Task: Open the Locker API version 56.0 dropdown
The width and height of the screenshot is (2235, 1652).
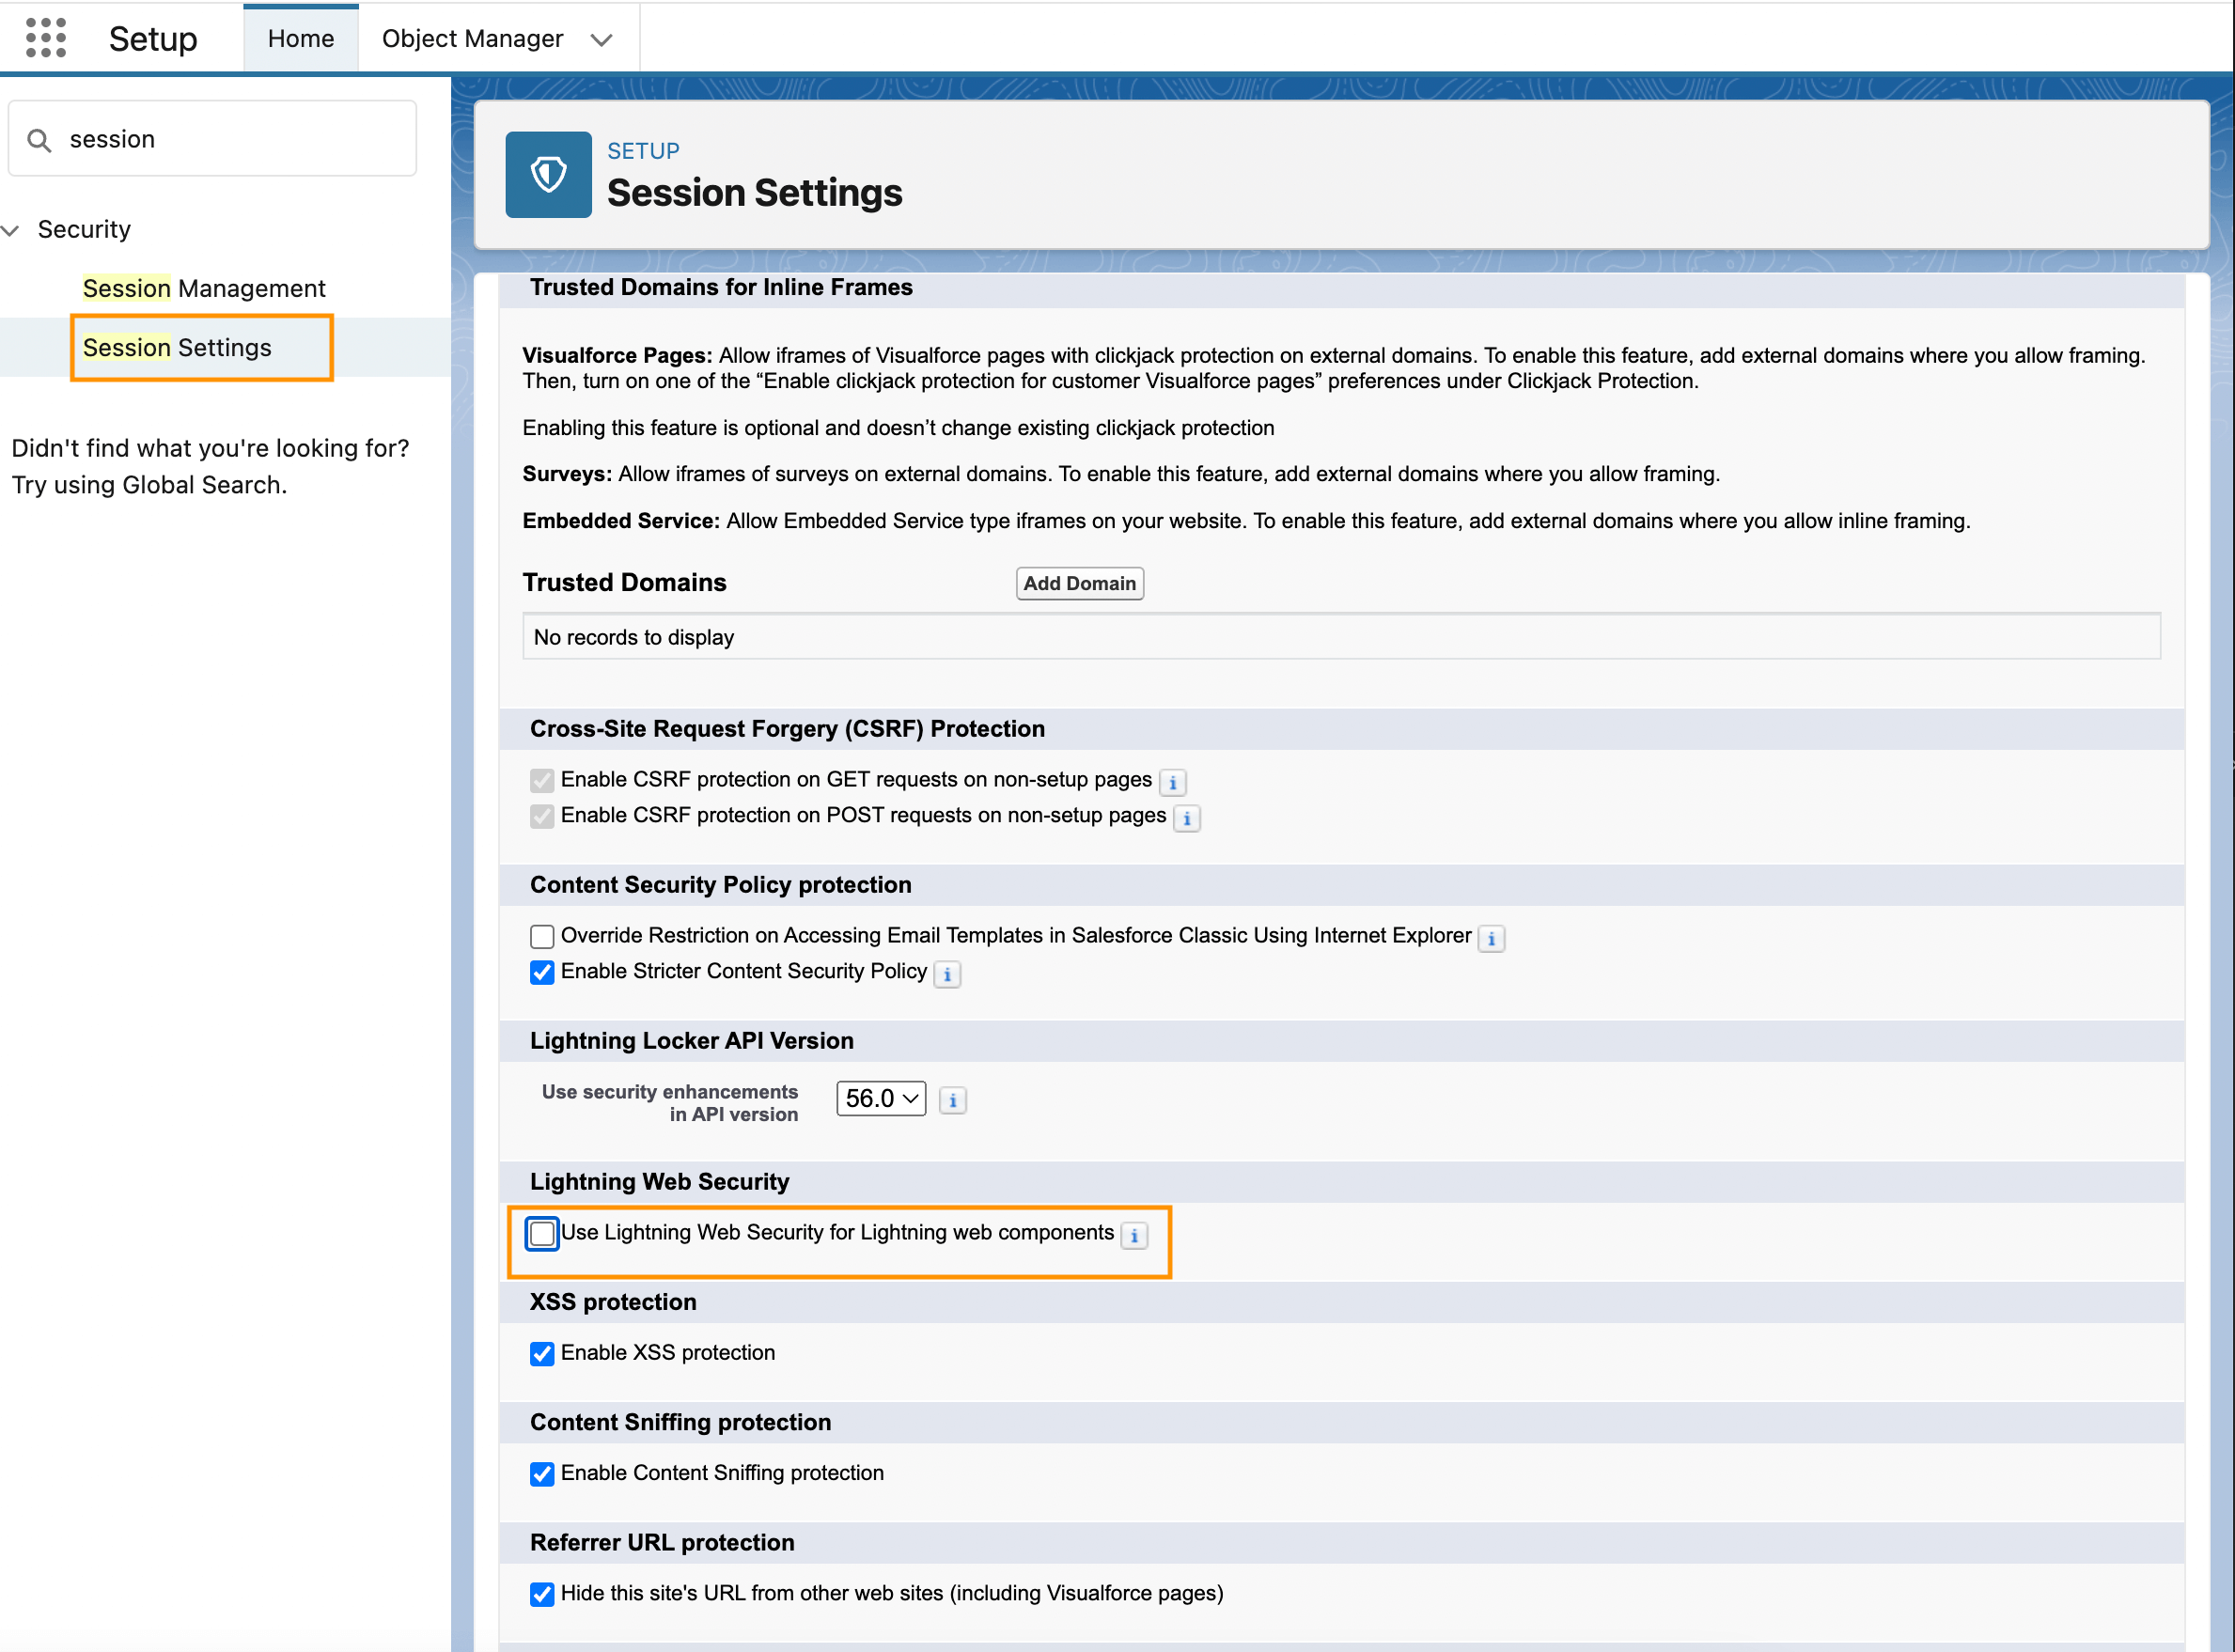Action: 881,1098
